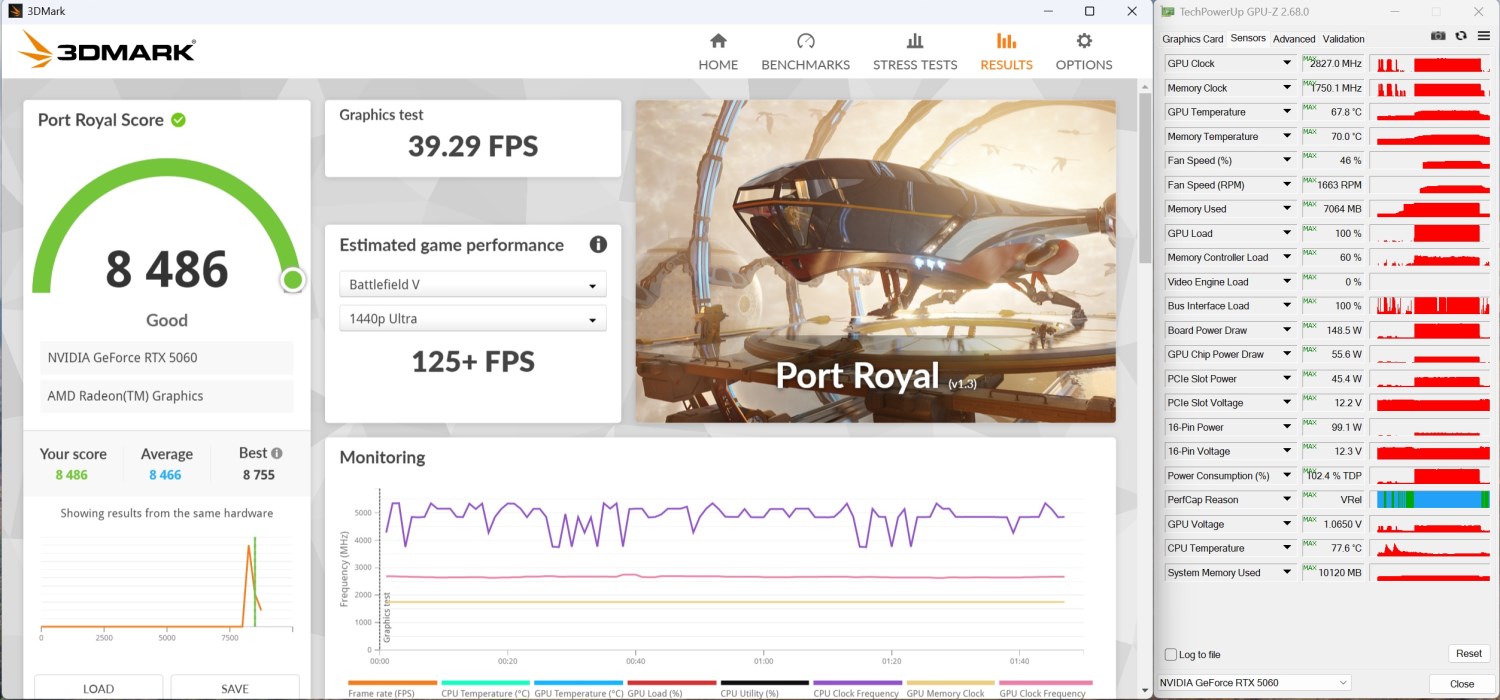Open the 1440p Ultra resolution dropdown
Image resolution: width=1500 pixels, height=700 pixels.
pyautogui.click(x=472, y=318)
